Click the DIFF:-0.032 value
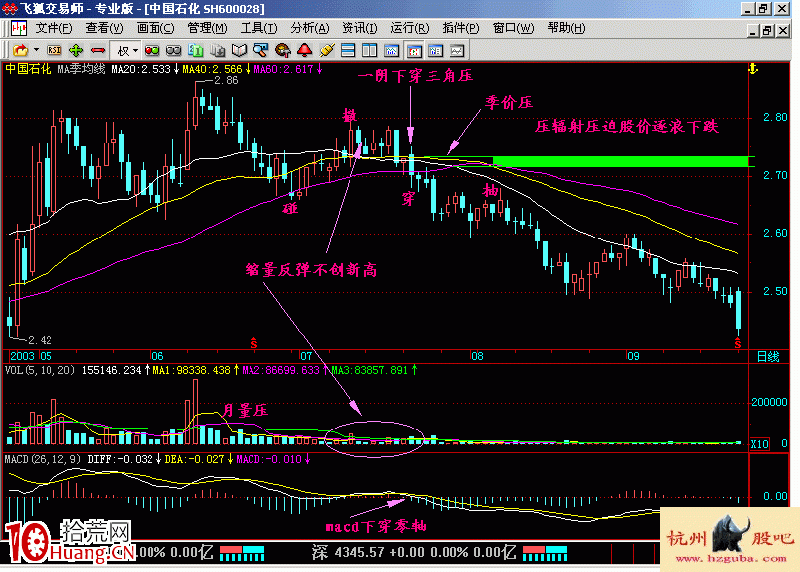The width and height of the screenshot is (800, 572). coord(120,459)
